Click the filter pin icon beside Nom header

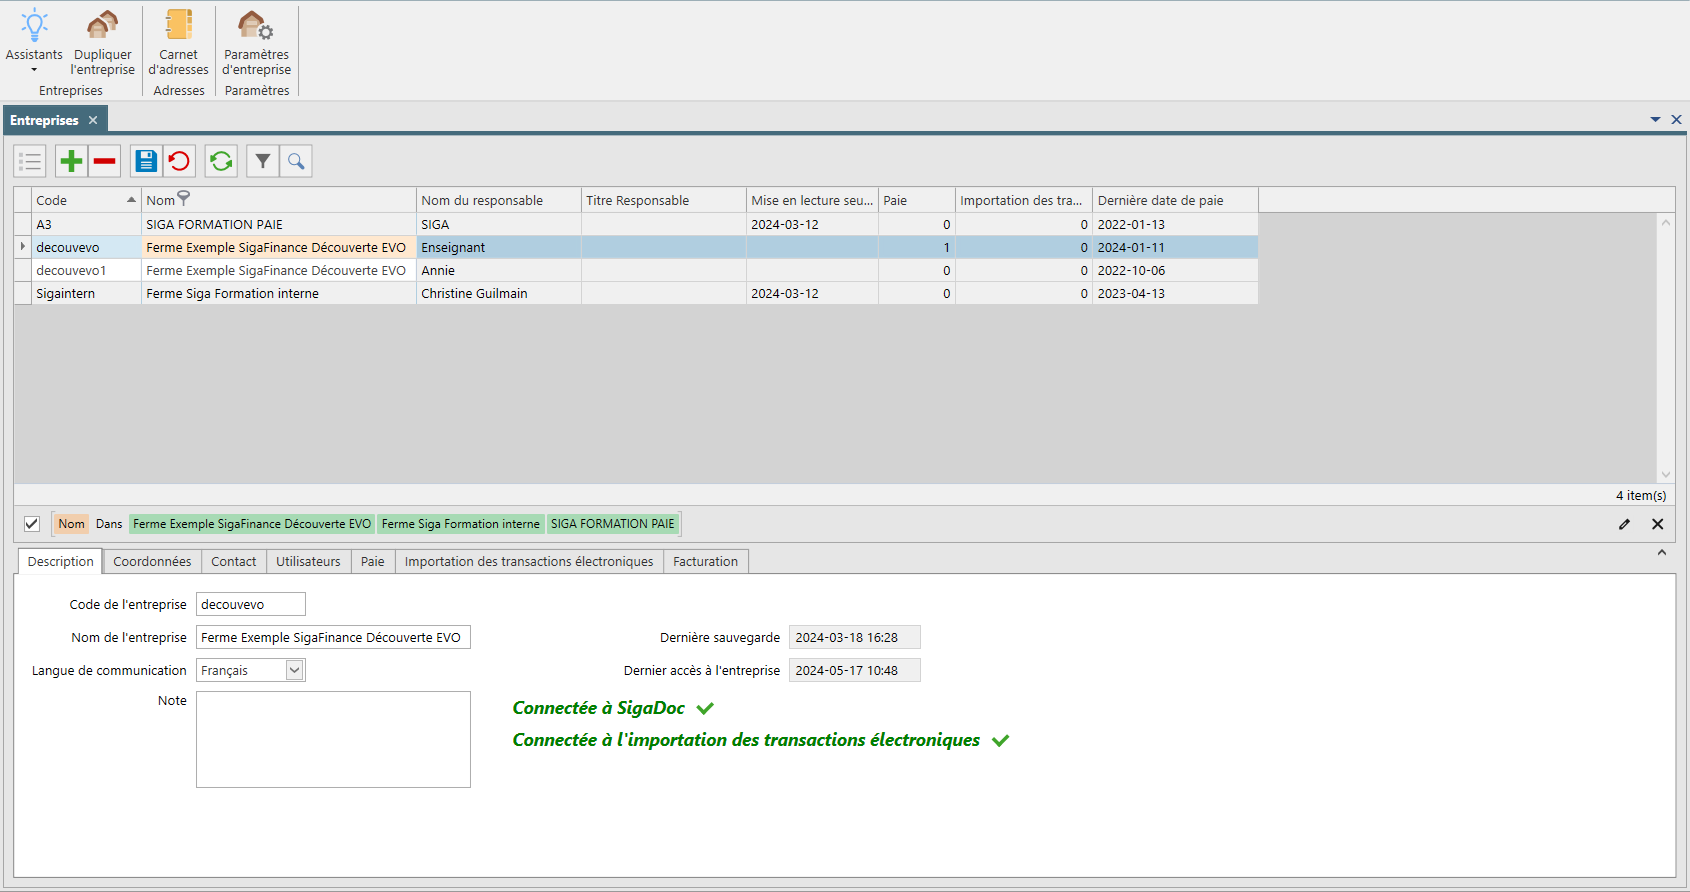(x=183, y=199)
